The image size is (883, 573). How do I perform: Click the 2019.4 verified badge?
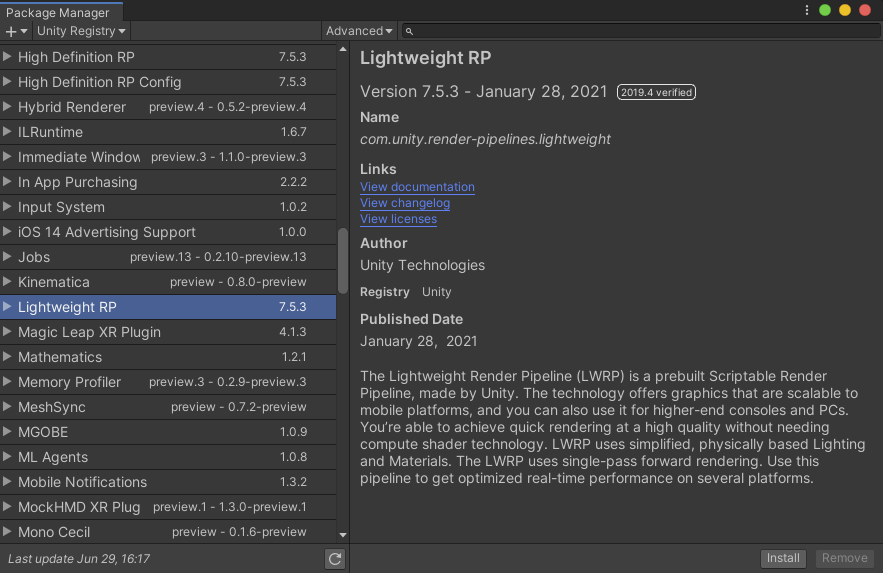pyautogui.click(x=655, y=92)
